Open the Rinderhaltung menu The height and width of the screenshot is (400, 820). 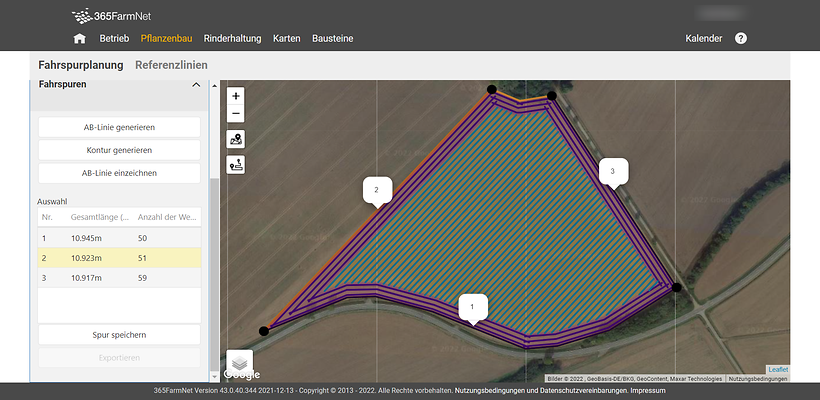[232, 38]
